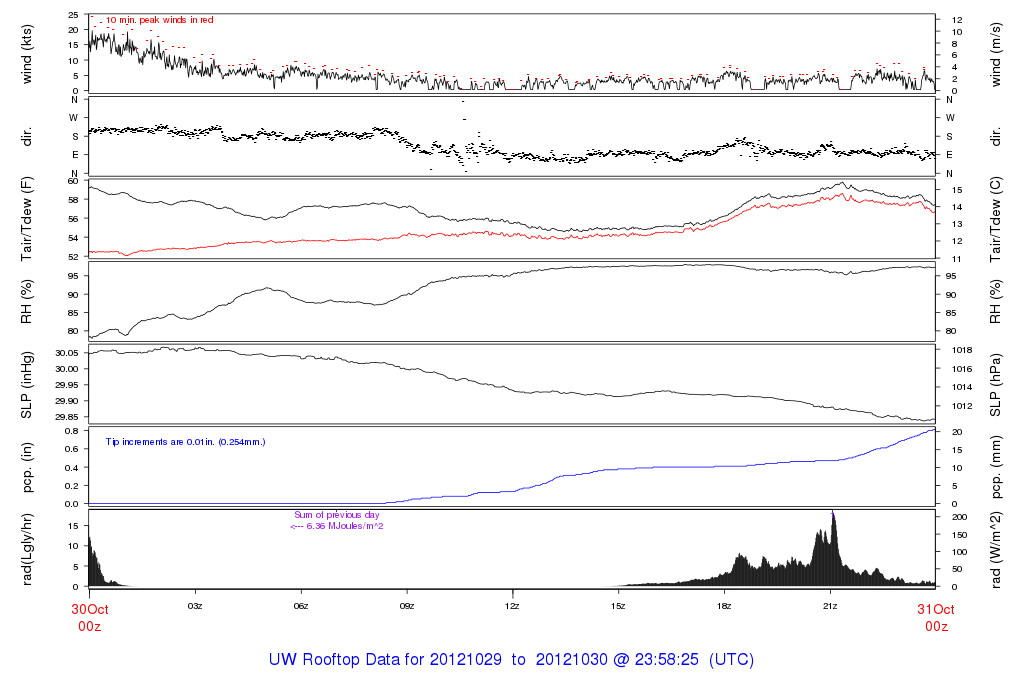Screen dimensions: 1024x700
Task: Select the left 'RH (%)' axis label
Action: [27, 302]
